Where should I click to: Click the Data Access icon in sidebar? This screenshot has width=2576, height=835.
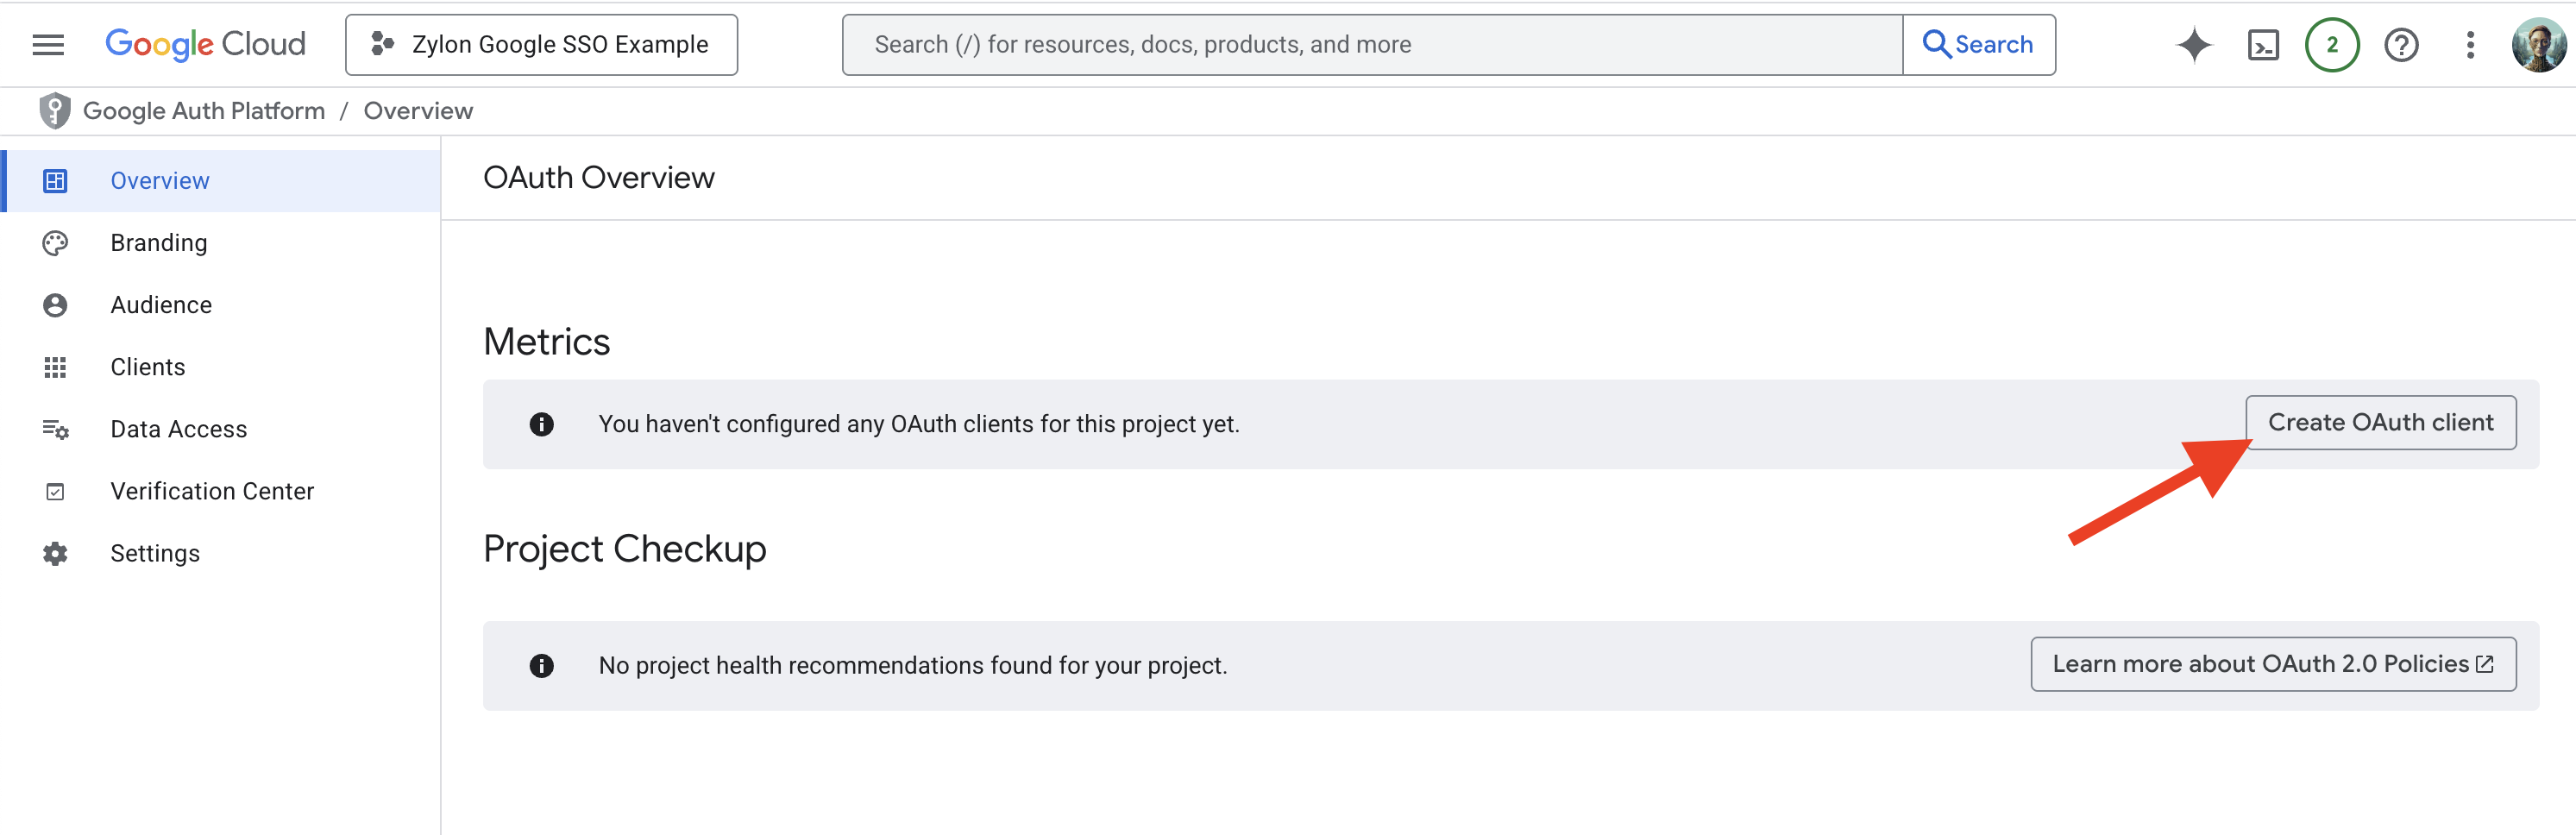(54, 428)
